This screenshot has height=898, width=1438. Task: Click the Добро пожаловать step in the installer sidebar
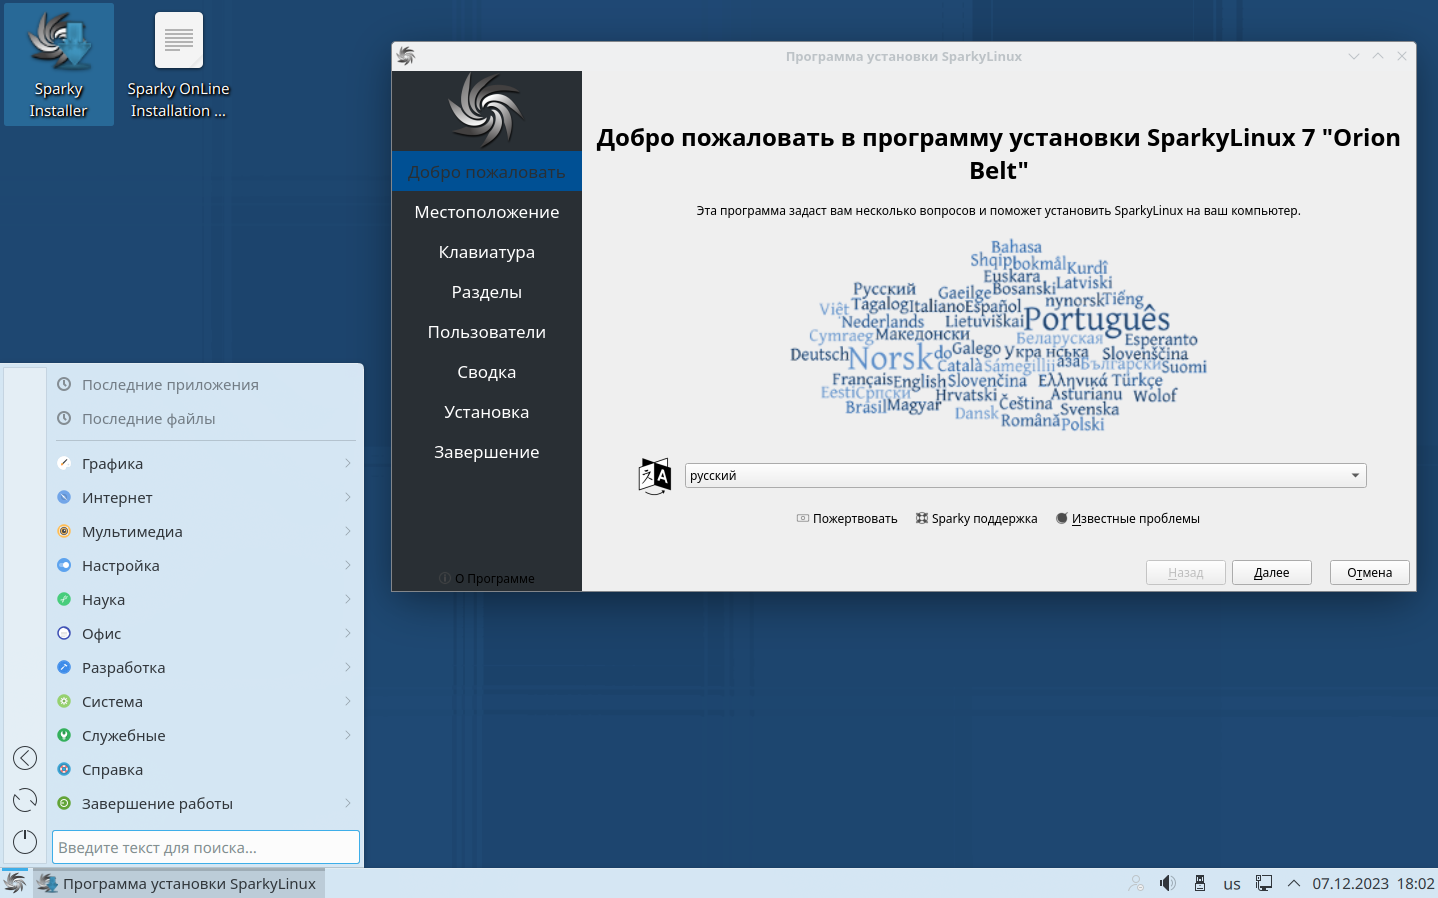[x=487, y=172]
